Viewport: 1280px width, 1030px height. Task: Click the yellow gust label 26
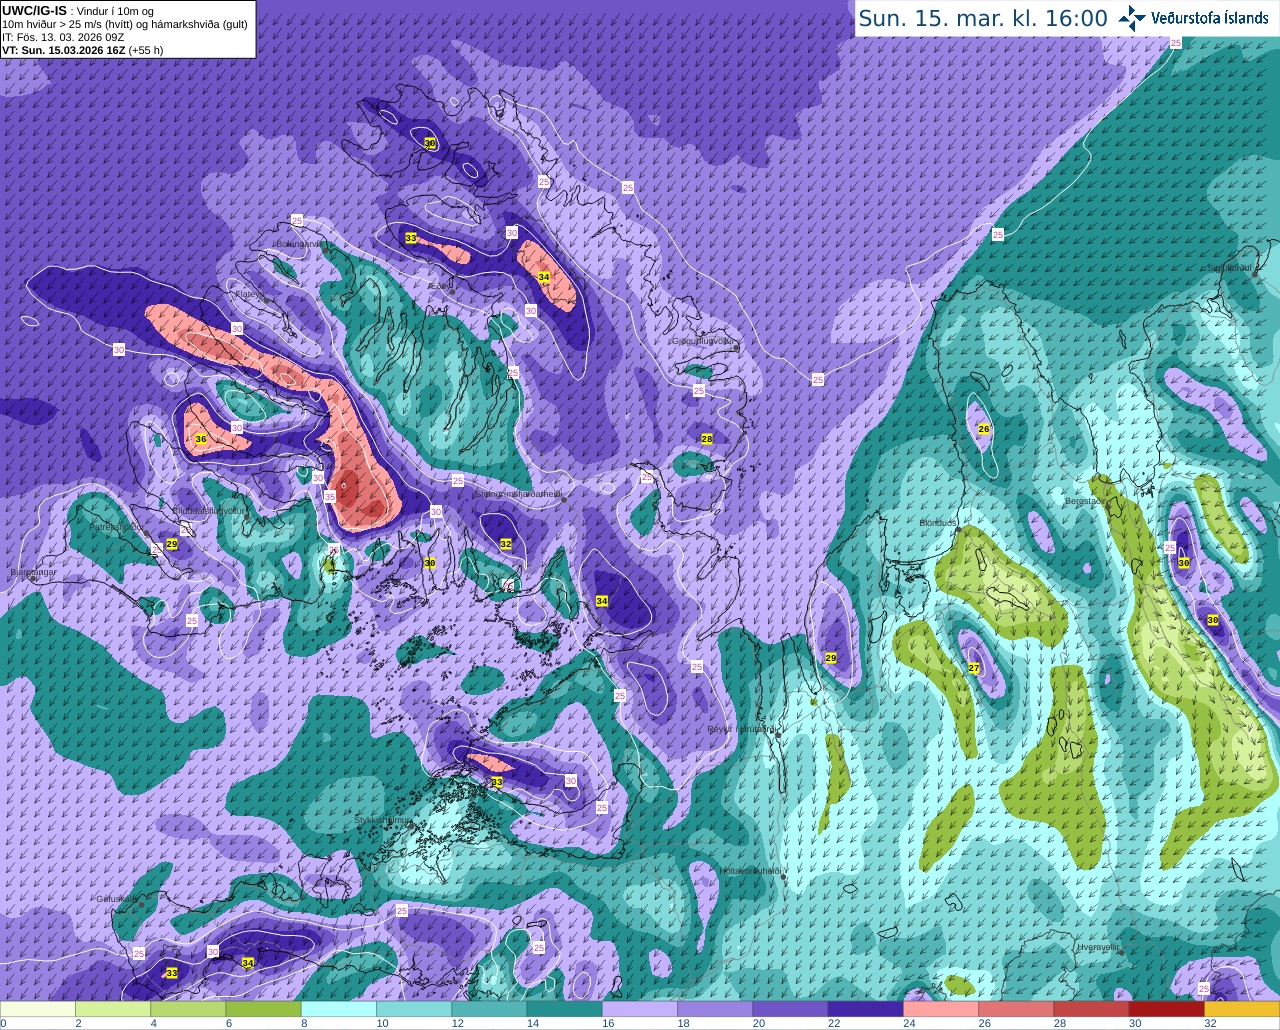(x=984, y=429)
